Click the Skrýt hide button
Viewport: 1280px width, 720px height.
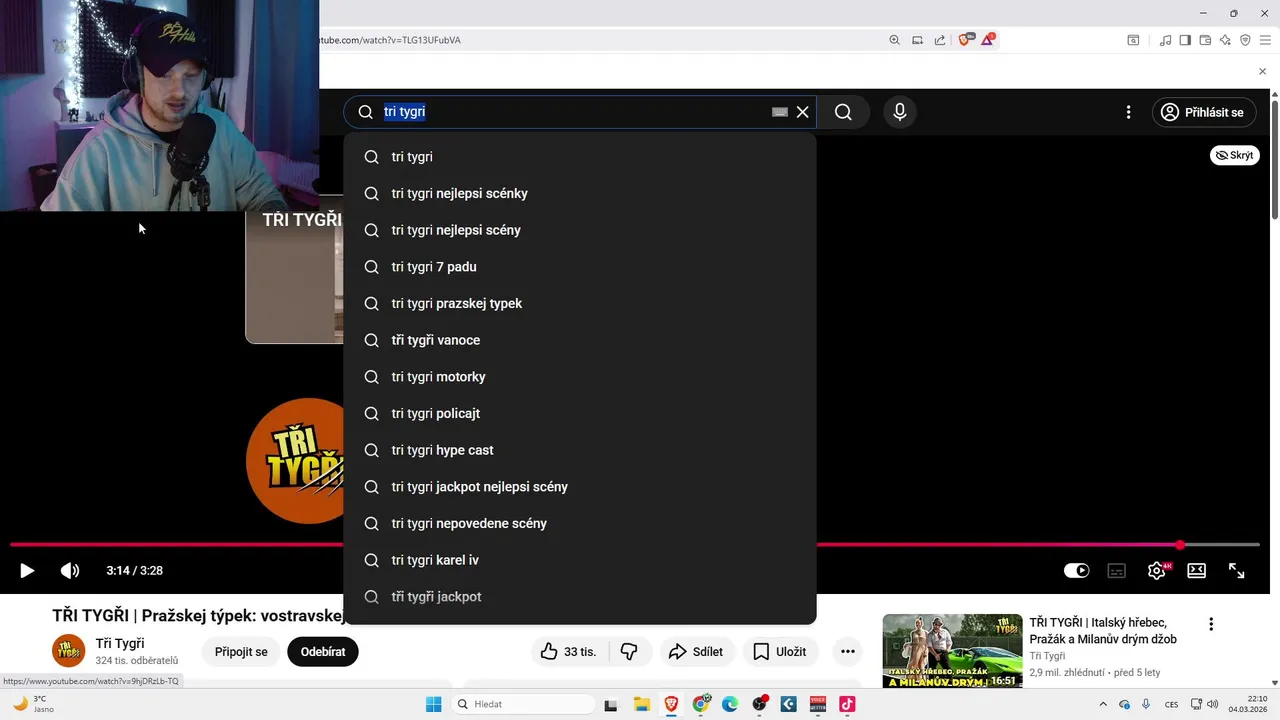pos(1235,155)
